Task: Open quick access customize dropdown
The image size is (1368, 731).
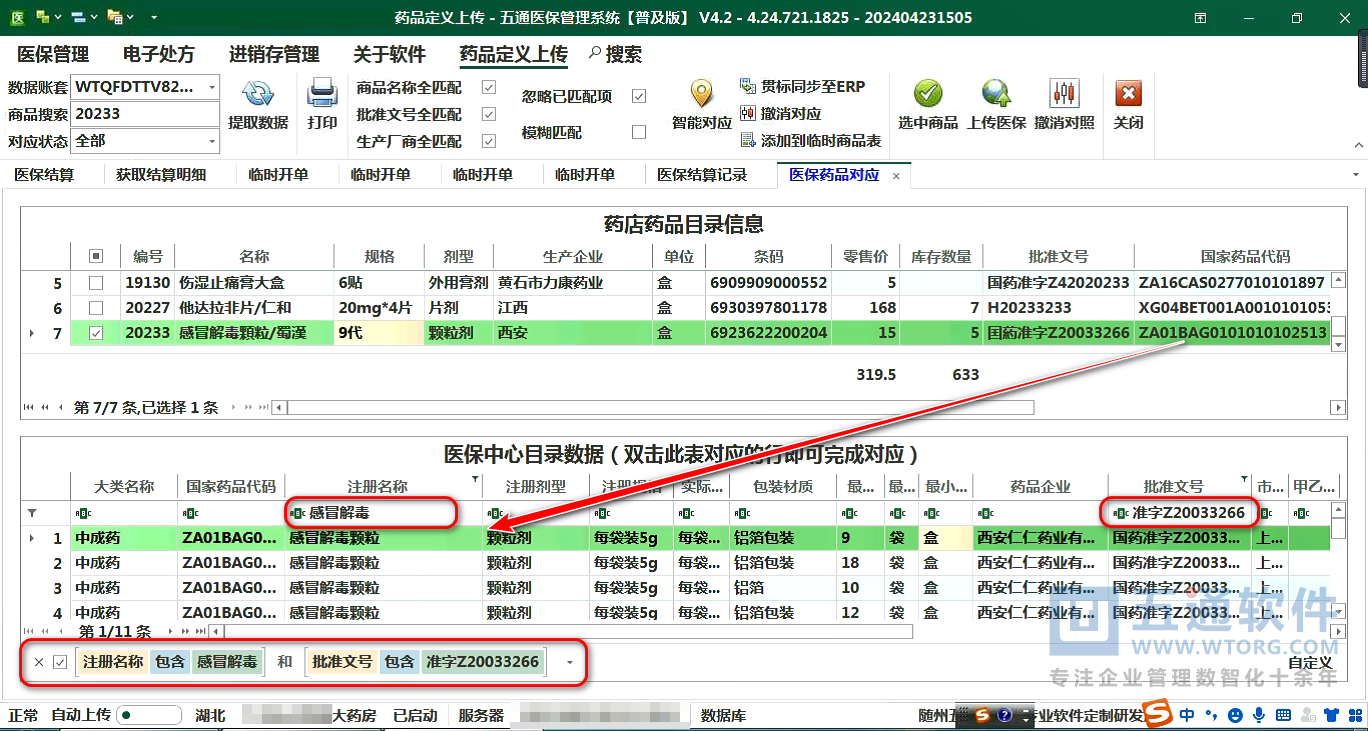Action: click(x=154, y=17)
